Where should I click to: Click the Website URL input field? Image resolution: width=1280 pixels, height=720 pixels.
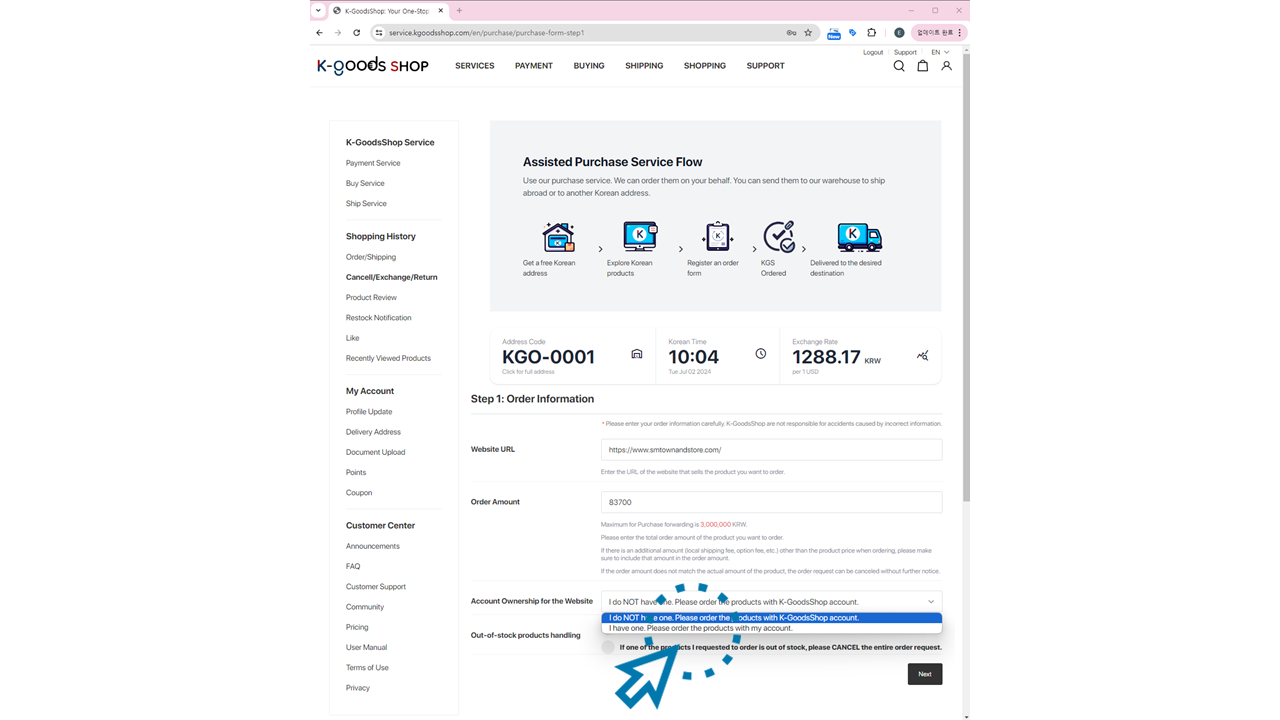[771, 450]
